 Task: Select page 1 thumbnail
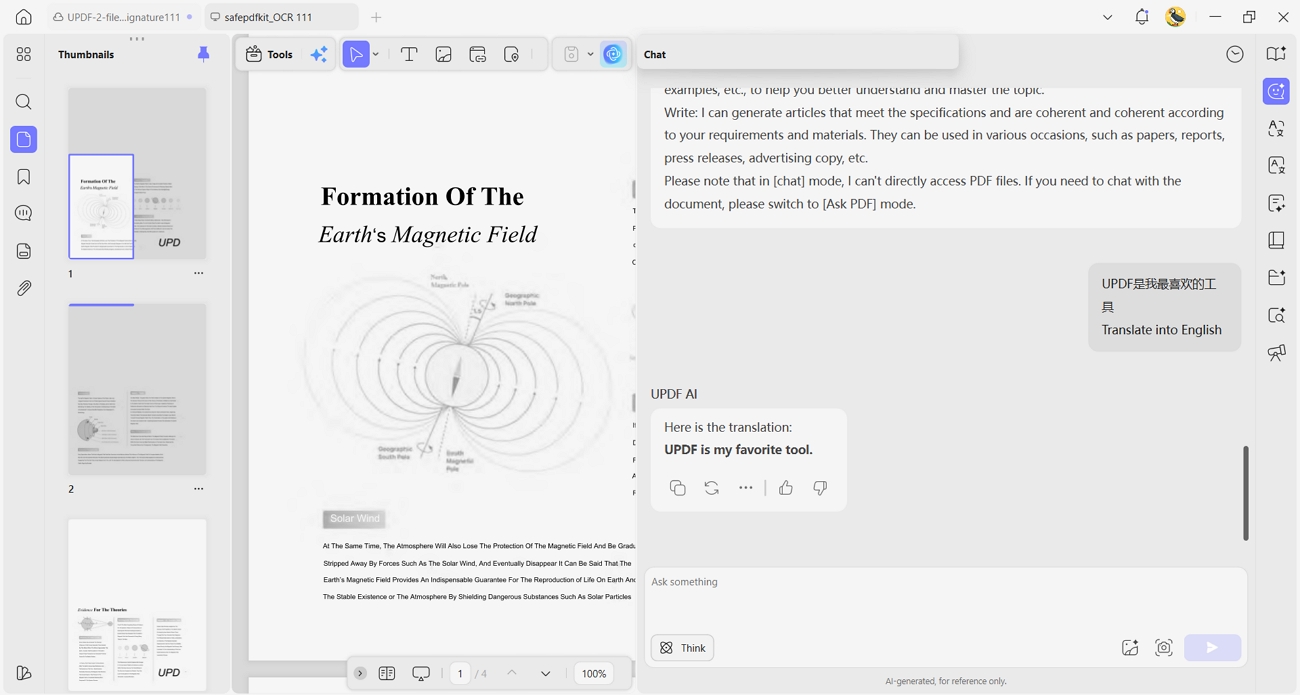137,174
